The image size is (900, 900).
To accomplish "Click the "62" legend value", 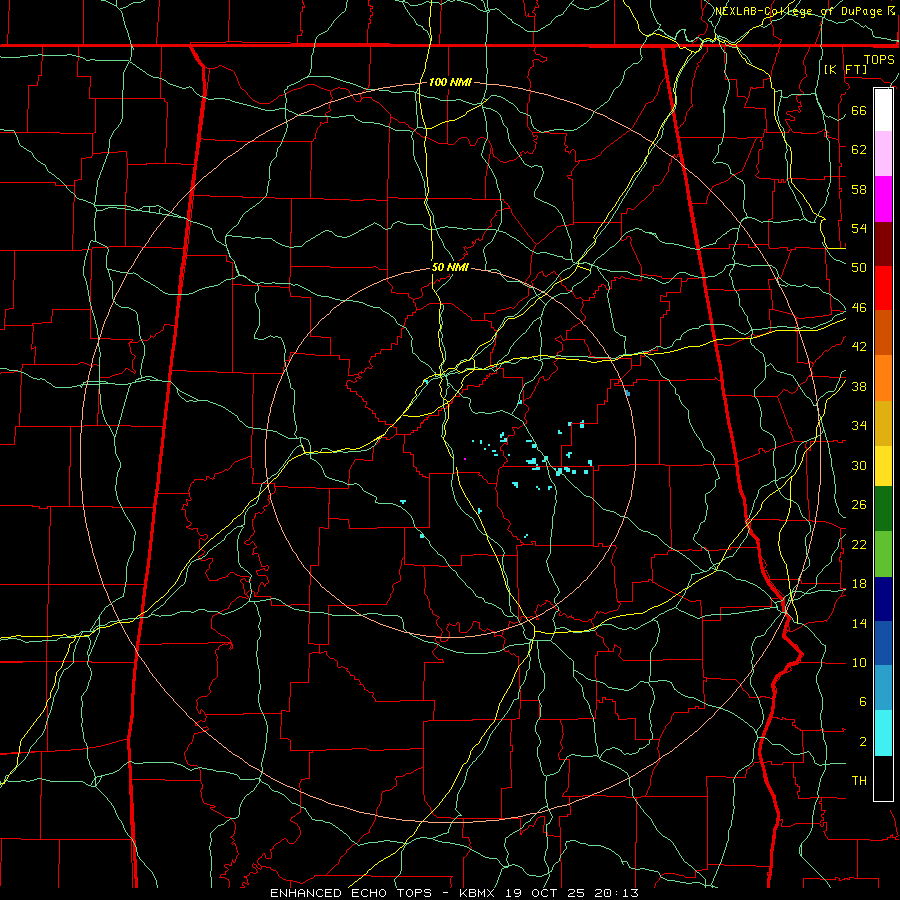I will click(859, 149).
